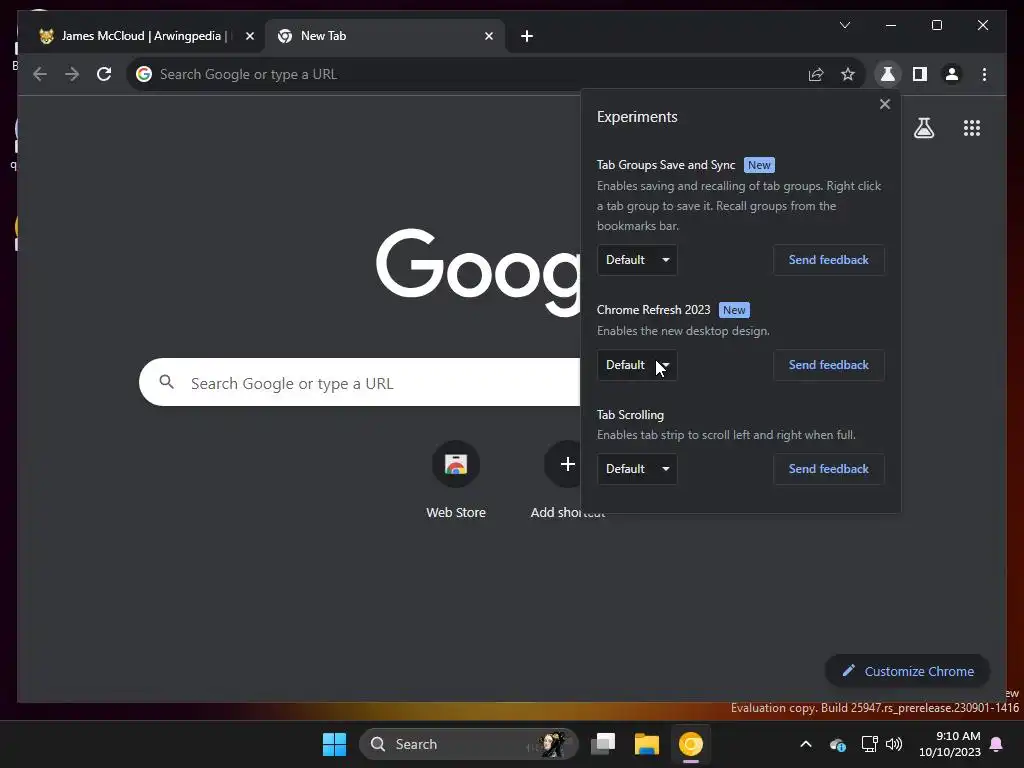Open Chrome Refresh 2023 Default dropdown
1024x768 pixels.
click(637, 365)
